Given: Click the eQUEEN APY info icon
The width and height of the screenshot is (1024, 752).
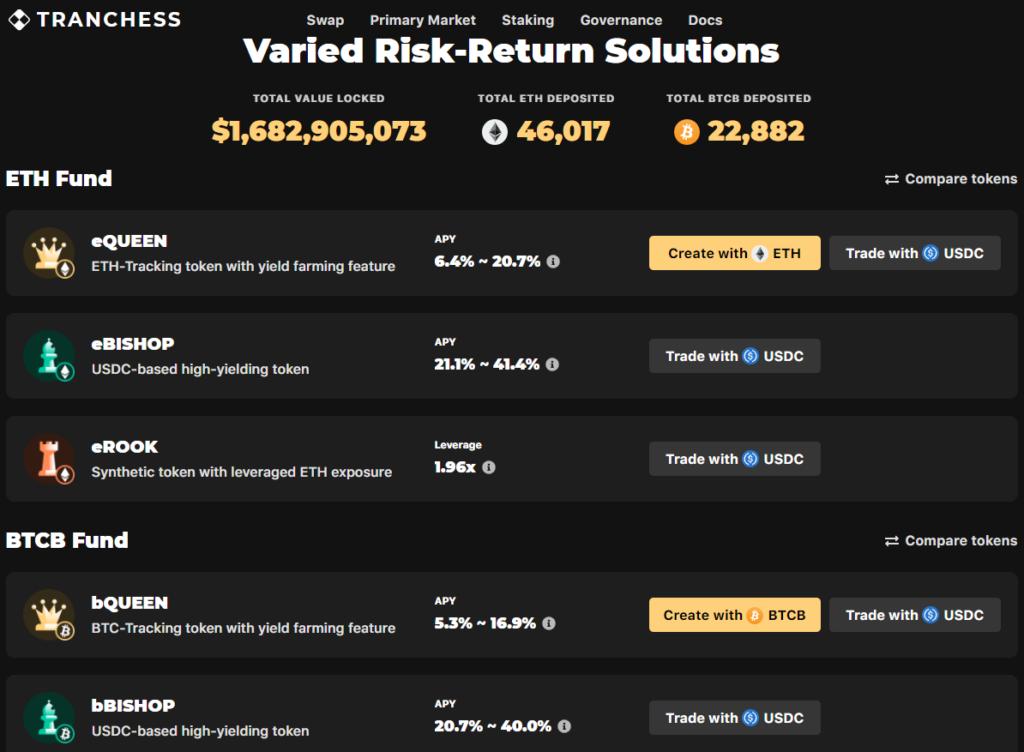Looking at the screenshot, I should [x=553, y=262].
